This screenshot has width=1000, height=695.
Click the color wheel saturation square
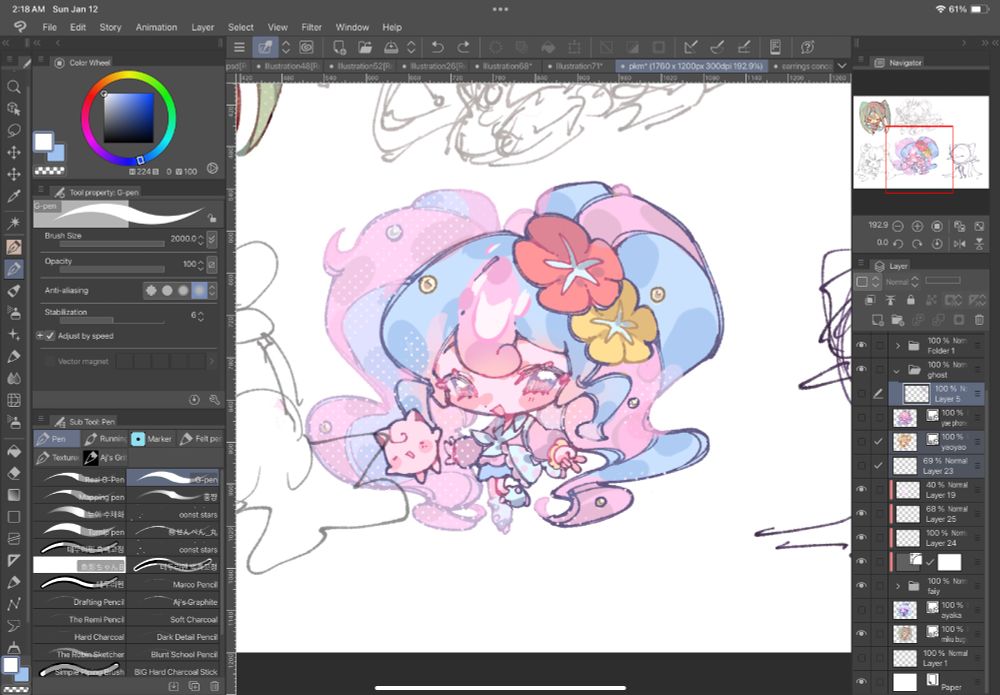coord(128,118)
